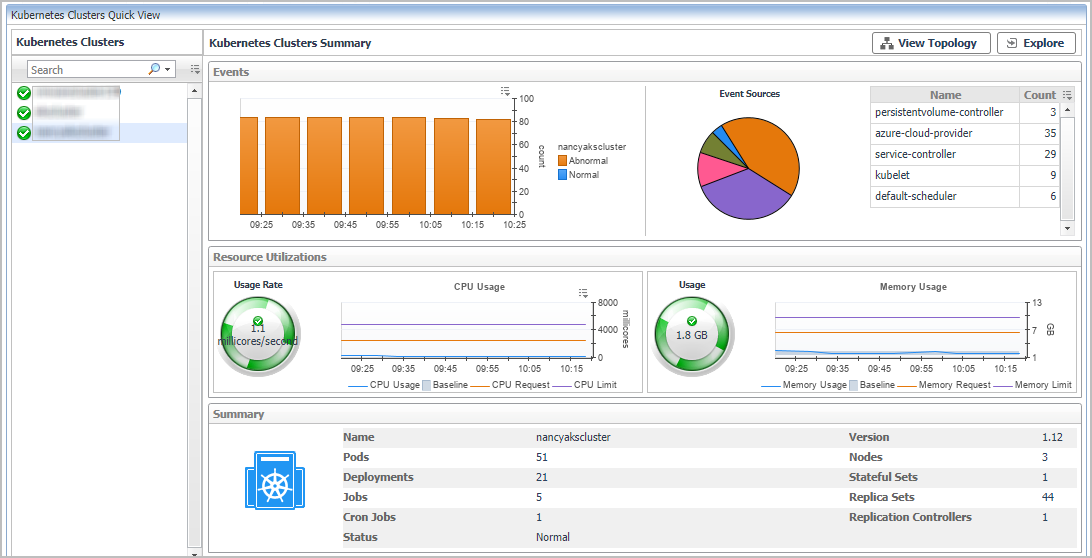Screen dimensions: 1092x558
Task: Click the Explore button
Action: (1036, 43)
